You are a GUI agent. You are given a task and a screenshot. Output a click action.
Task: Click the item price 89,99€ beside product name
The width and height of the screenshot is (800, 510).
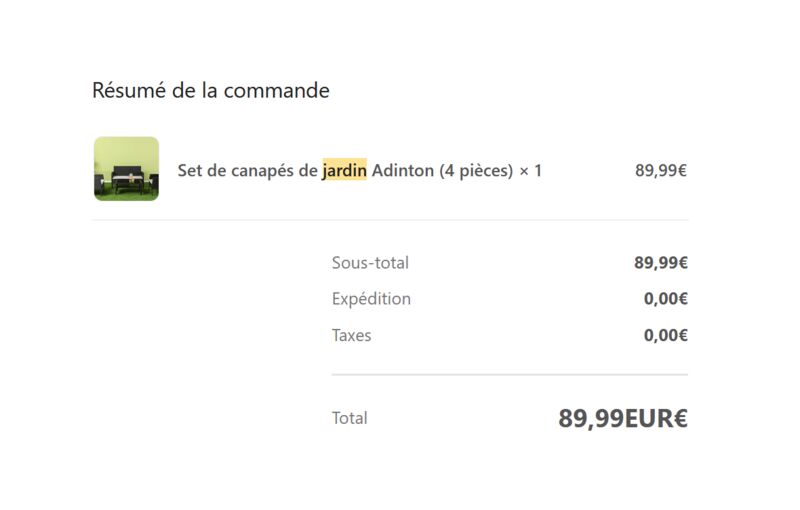pos(661,170)
